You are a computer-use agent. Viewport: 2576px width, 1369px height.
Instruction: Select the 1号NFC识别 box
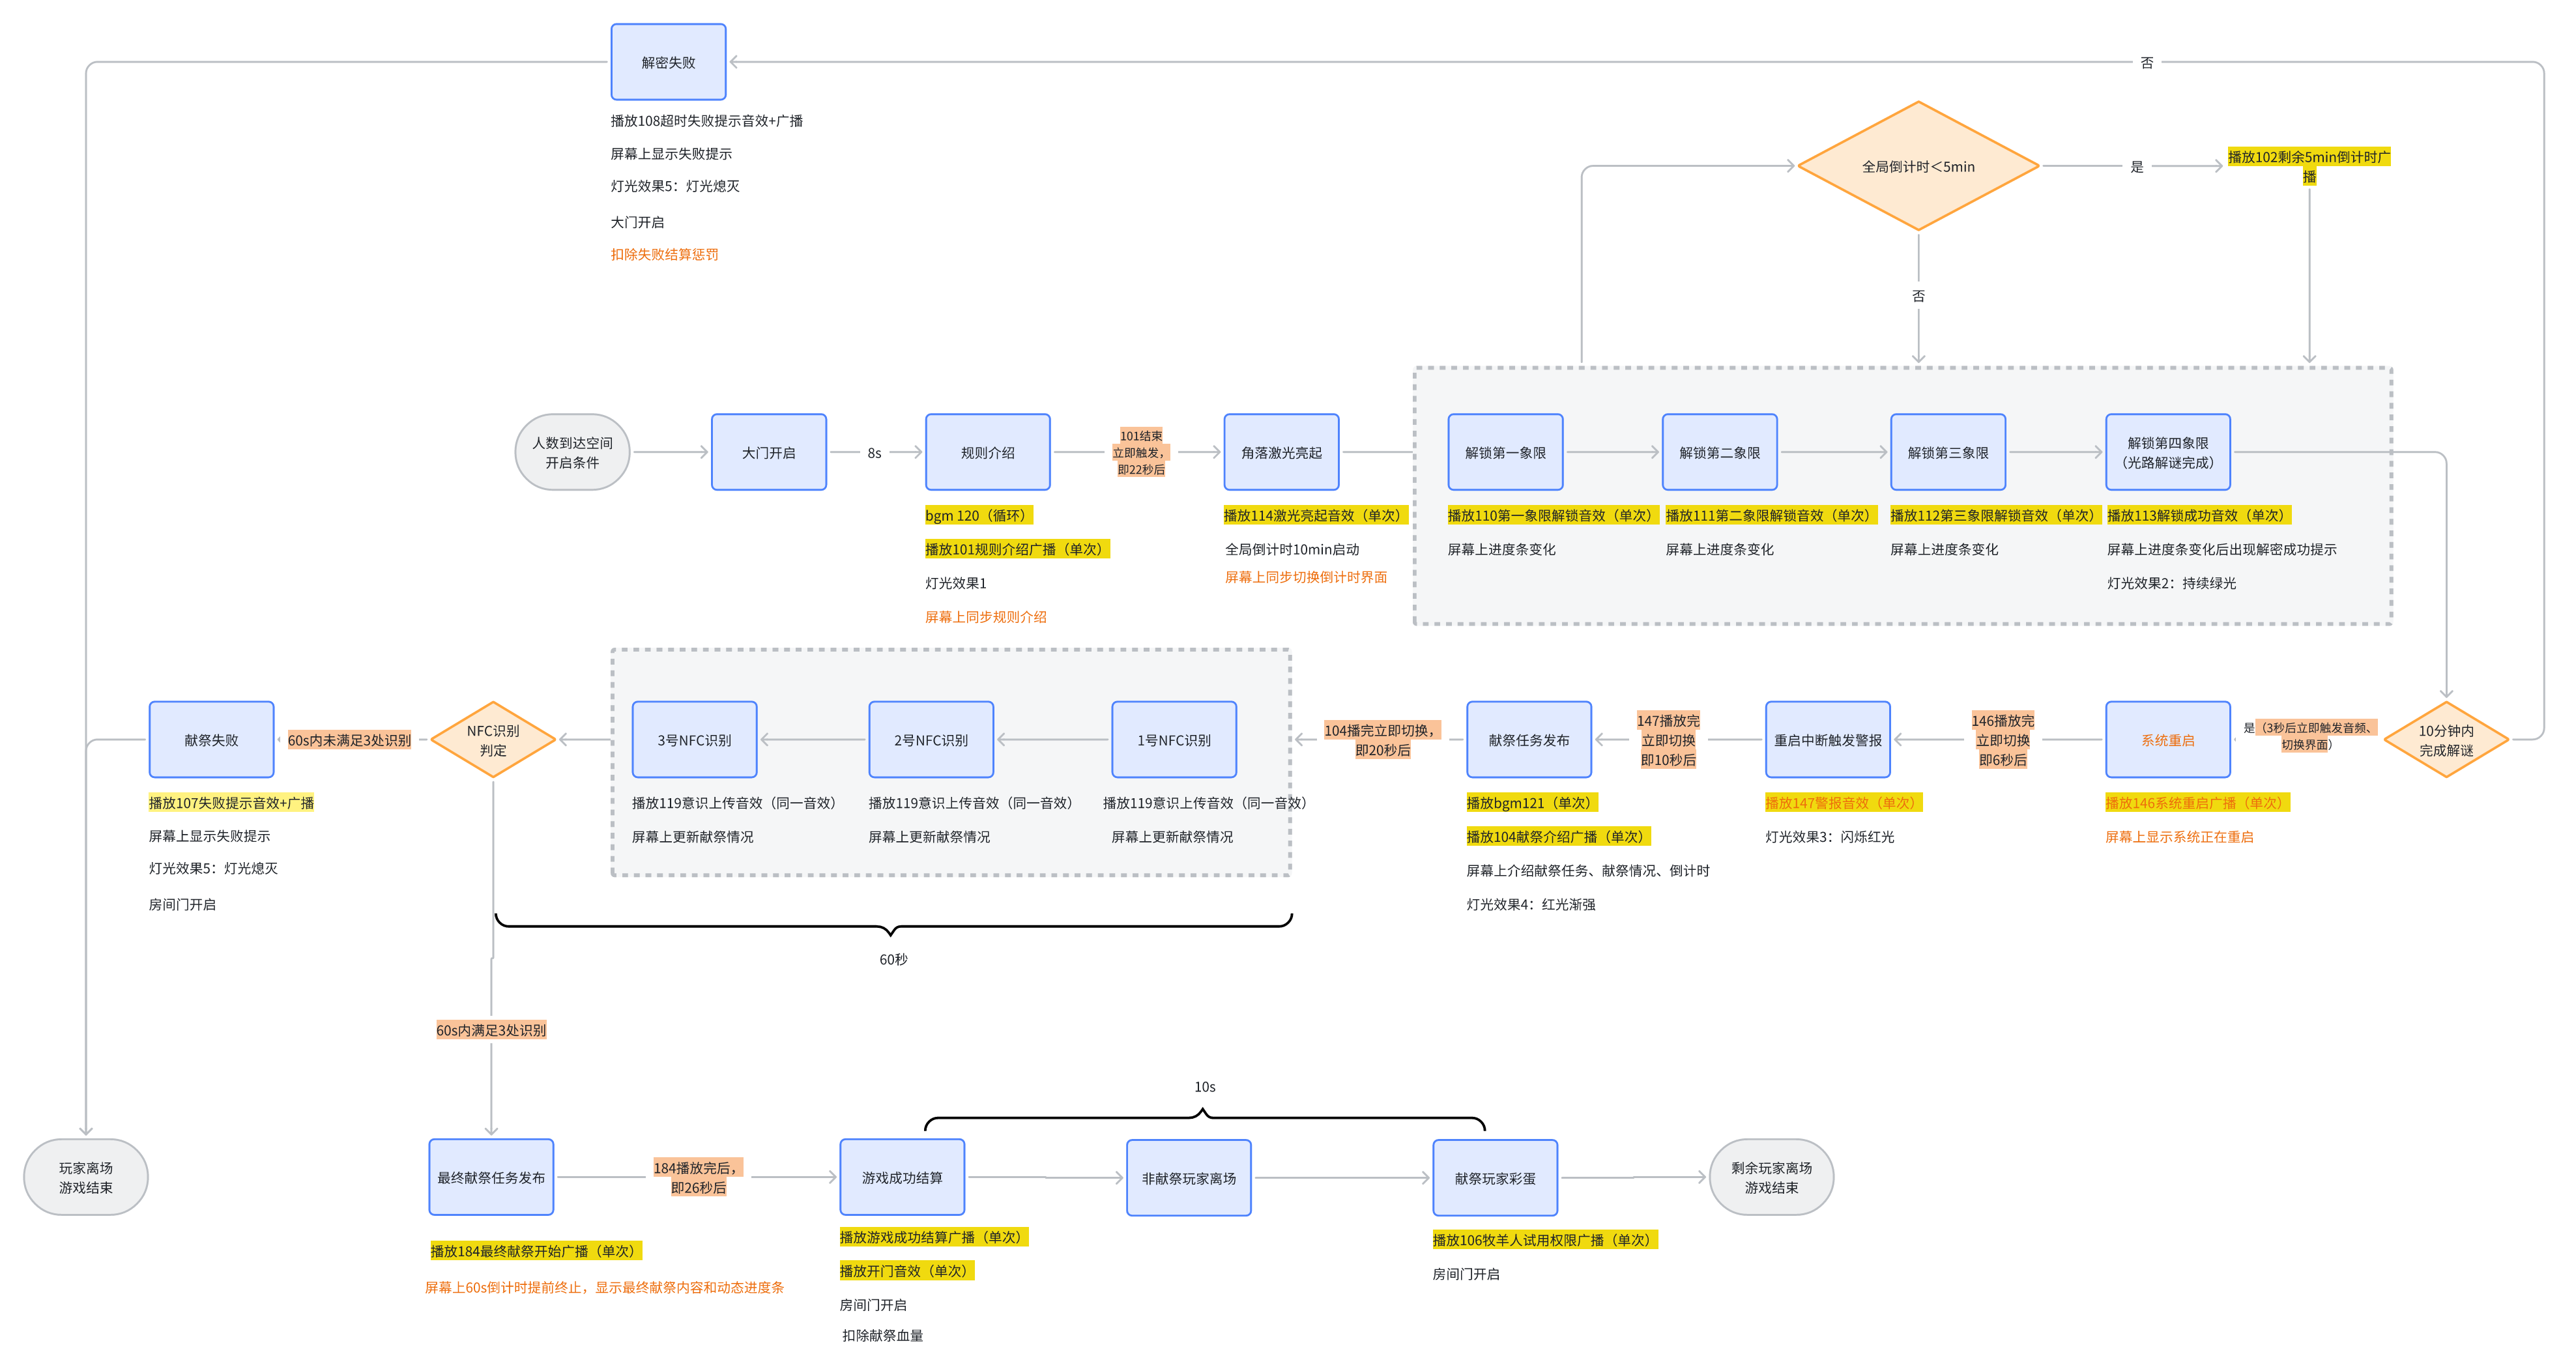1174,740
